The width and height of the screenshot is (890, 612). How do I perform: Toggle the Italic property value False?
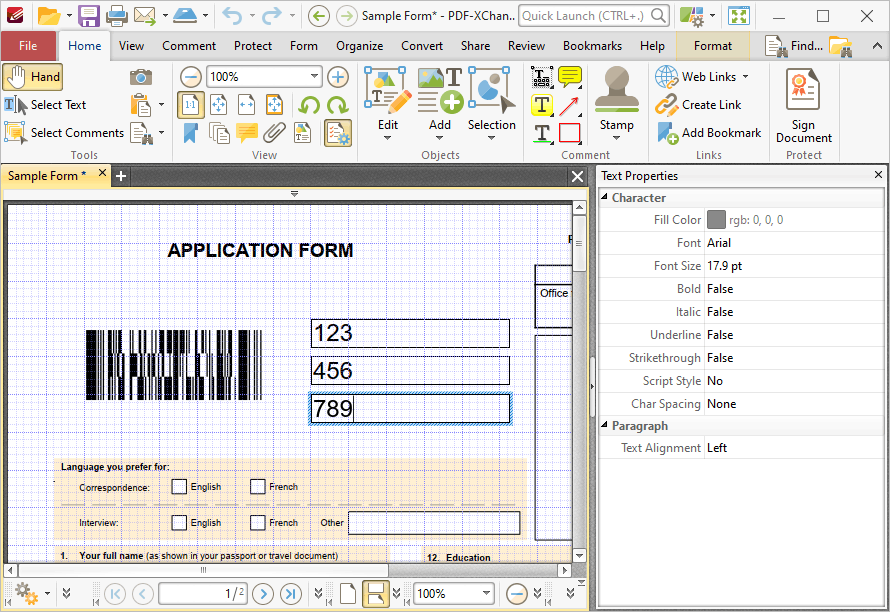[720, 312]
